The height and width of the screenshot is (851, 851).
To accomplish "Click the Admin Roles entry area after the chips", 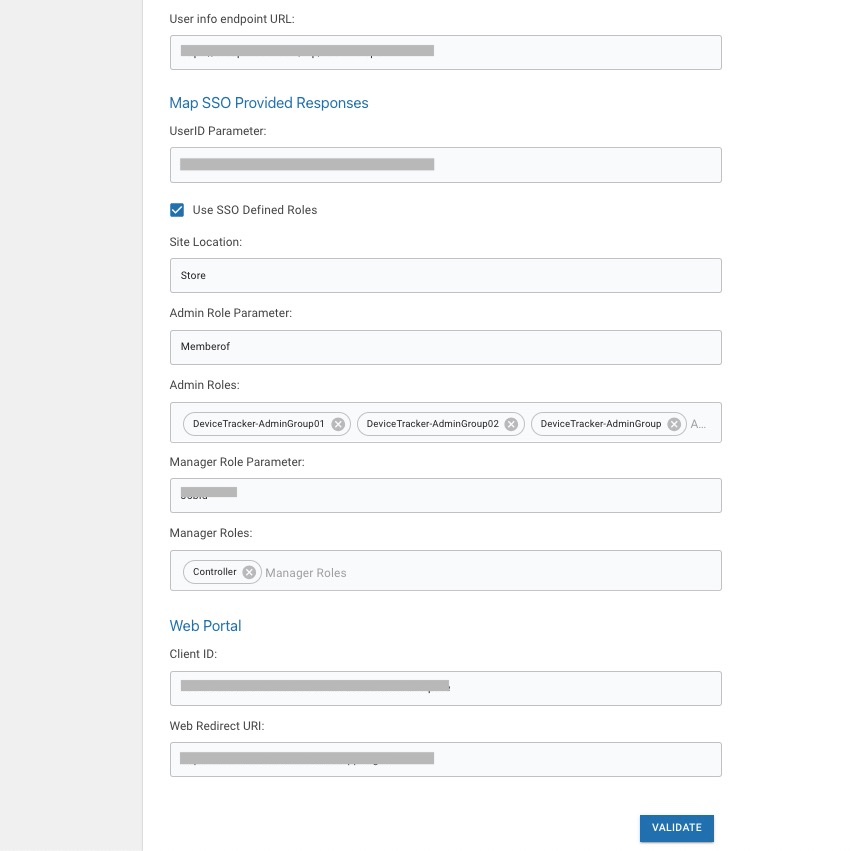I will pyautogui.click(x=700, y=424).
